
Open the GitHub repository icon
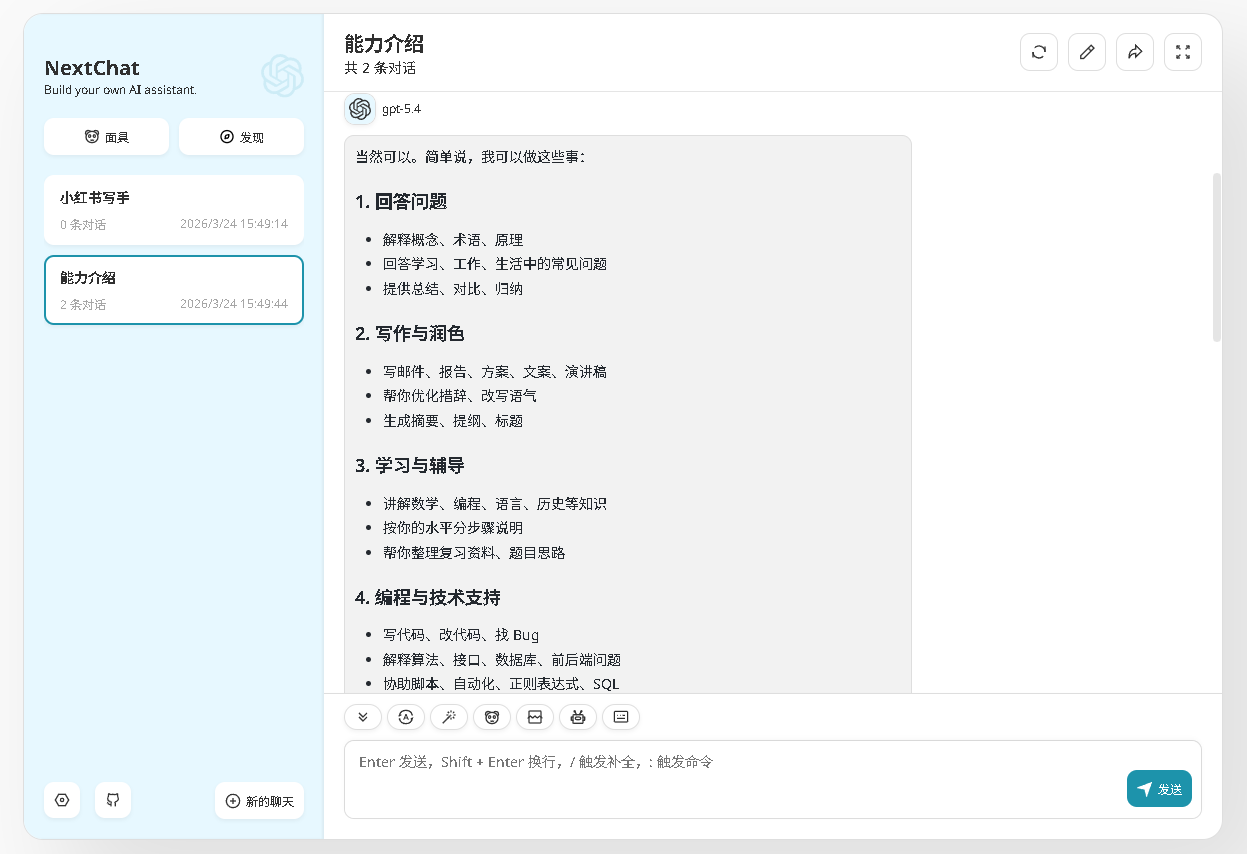click(113, 800)
